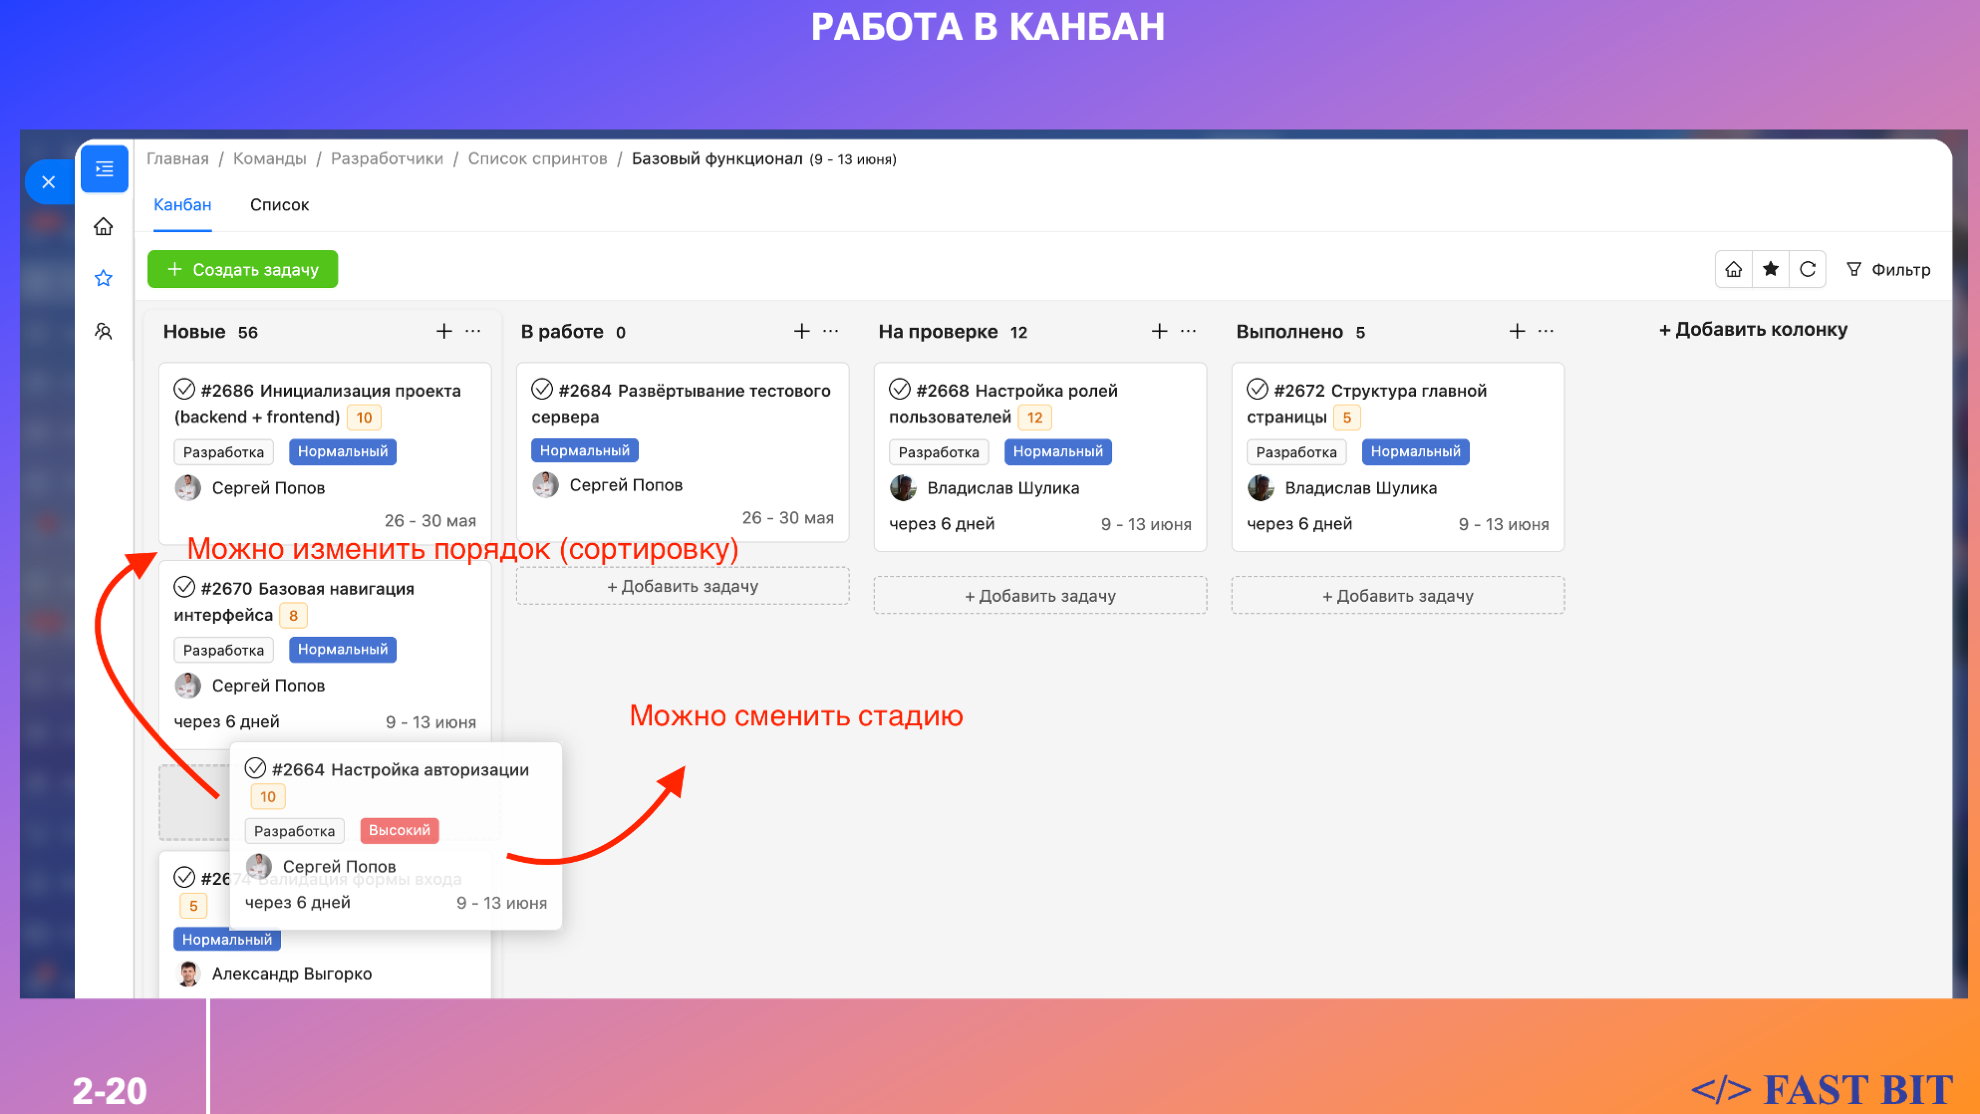Open the На проверке column options menu
Viewport: 1980px width, 1114px height.
(1188, 331)
